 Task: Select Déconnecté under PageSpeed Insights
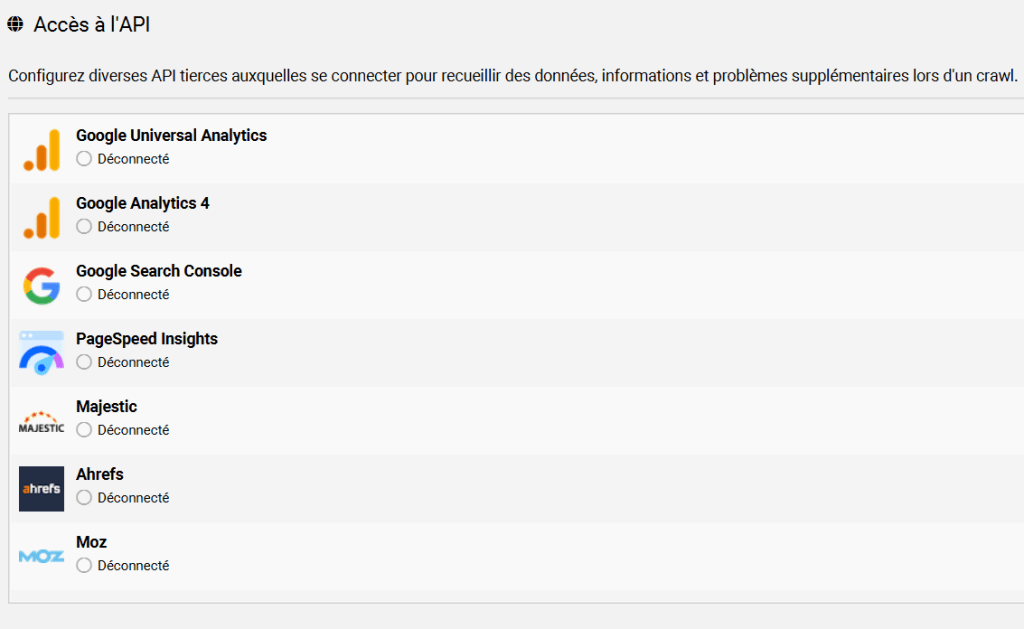coord(84,362)
